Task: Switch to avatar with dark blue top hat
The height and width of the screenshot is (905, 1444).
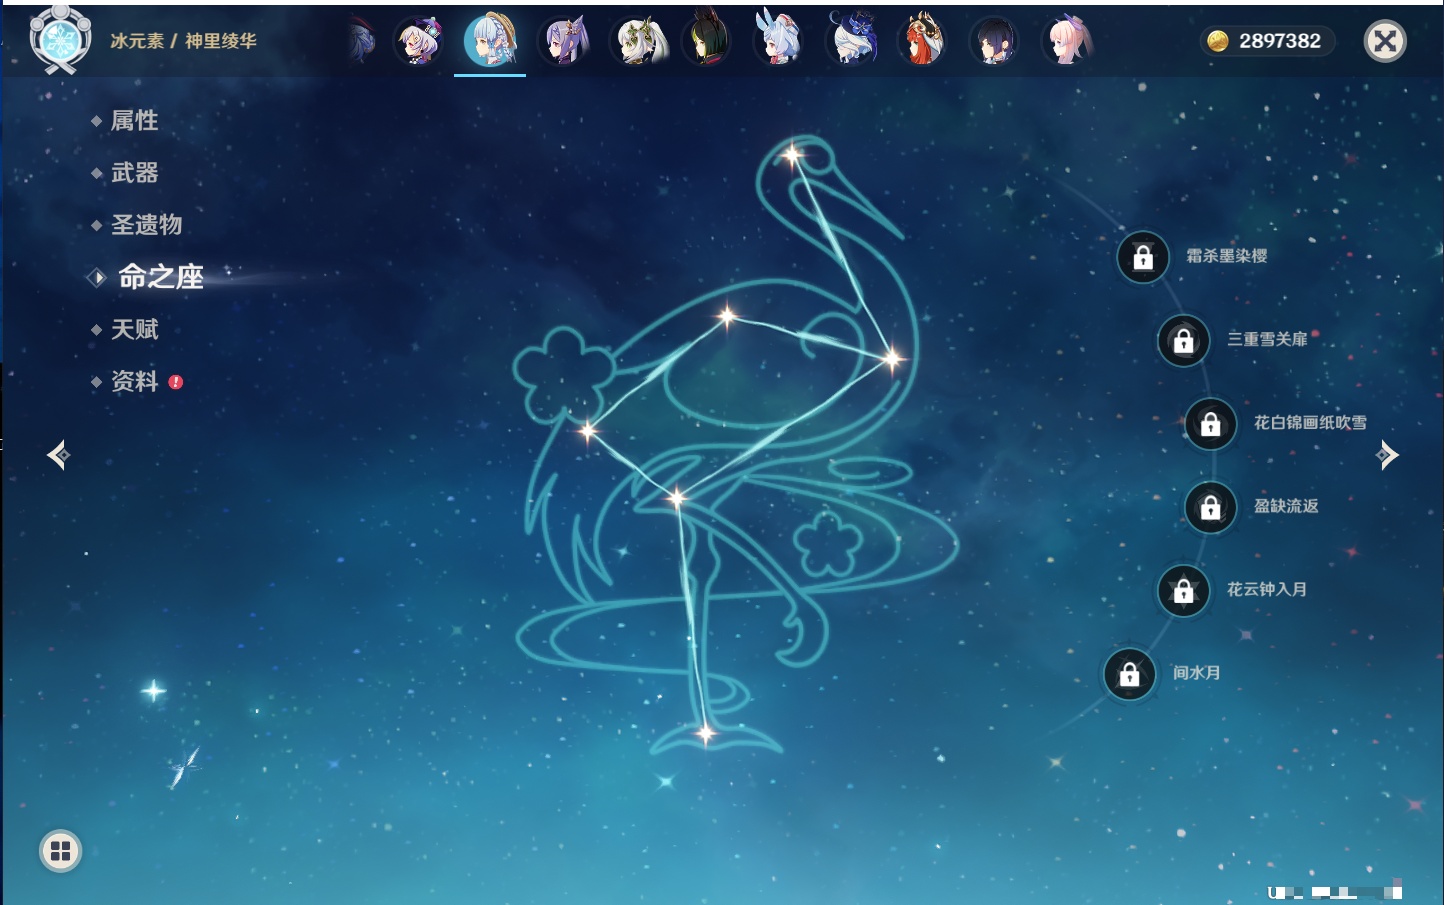Action: (851, 41)
